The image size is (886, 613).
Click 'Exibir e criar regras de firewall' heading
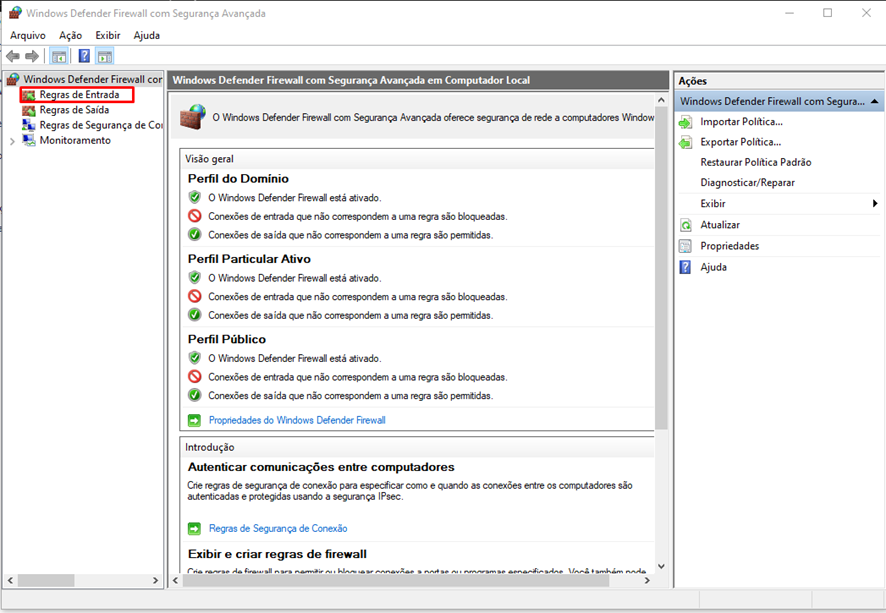[x=277, y=554]
